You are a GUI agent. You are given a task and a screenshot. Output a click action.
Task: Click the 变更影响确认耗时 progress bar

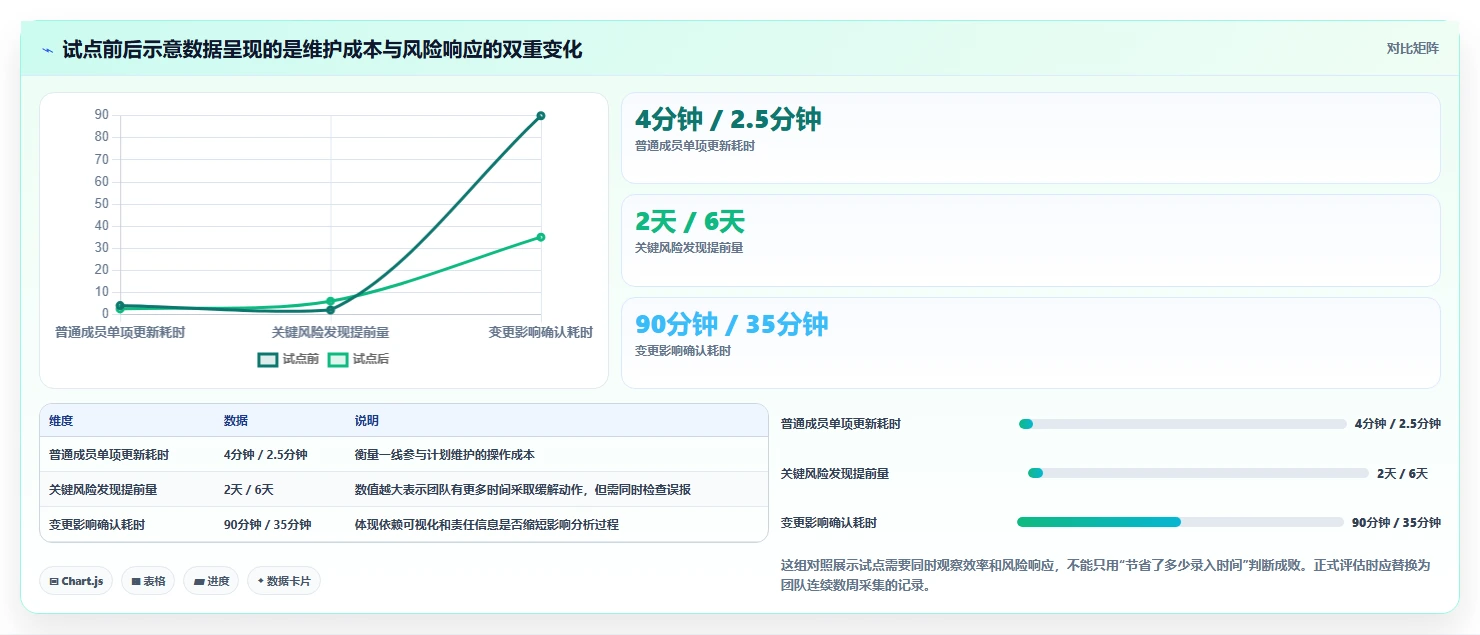point(1180,522)
